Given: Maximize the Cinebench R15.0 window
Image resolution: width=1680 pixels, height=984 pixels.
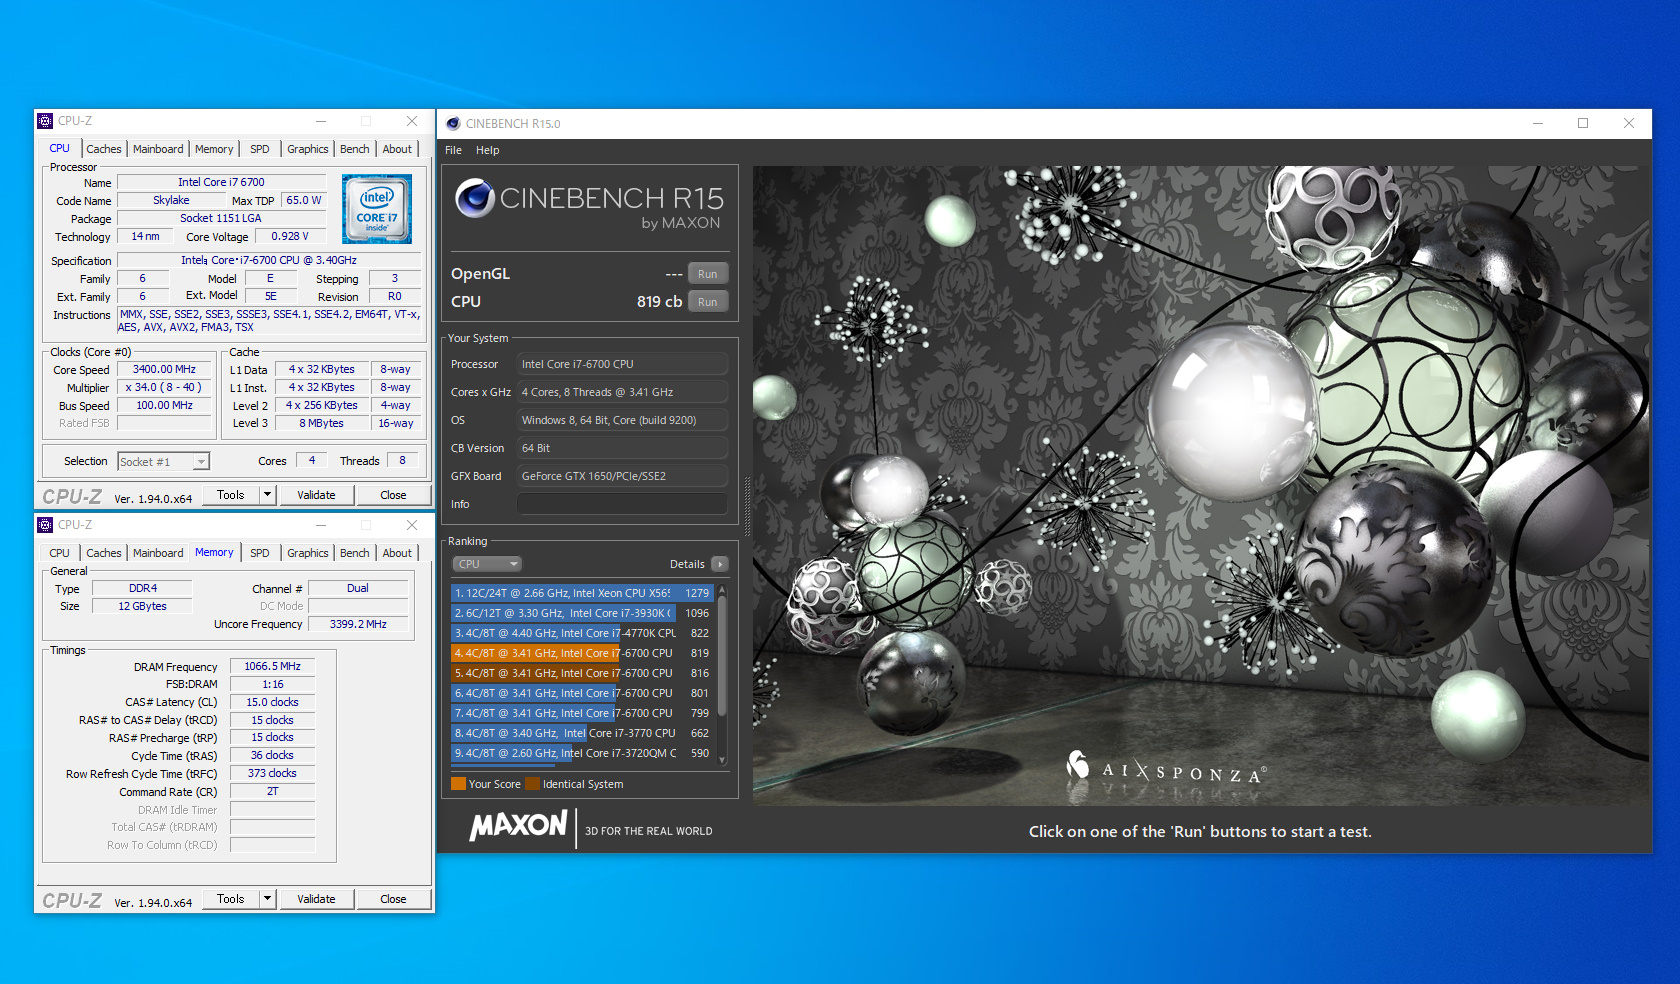Looking at the screenshot, I should point(1583,123).
